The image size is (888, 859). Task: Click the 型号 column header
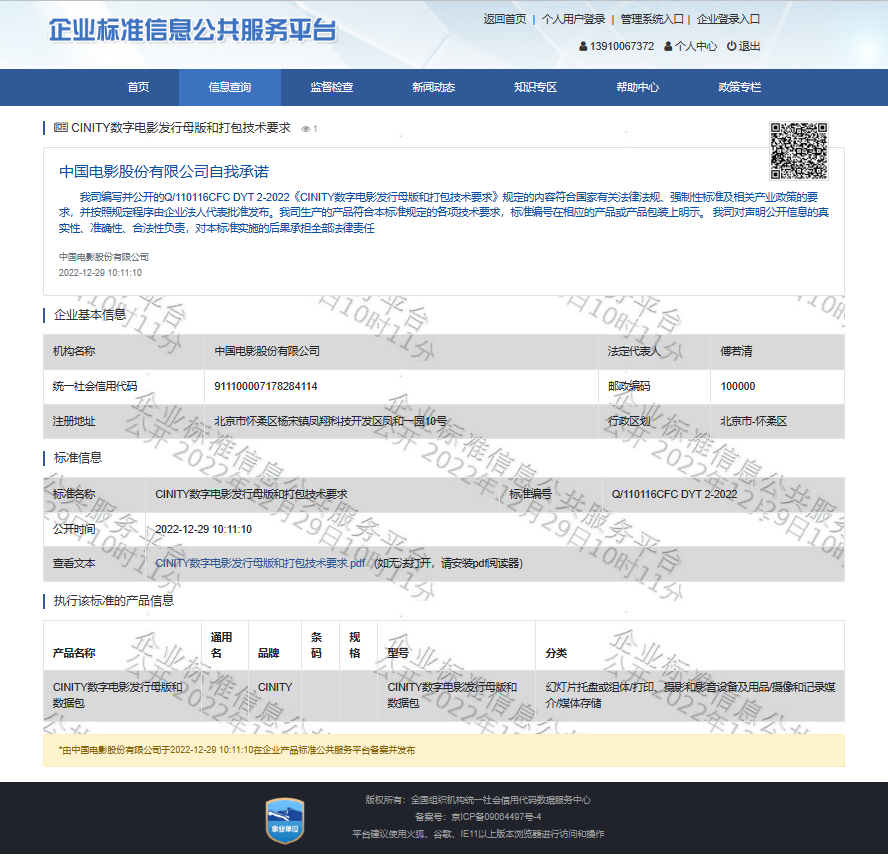398,653
